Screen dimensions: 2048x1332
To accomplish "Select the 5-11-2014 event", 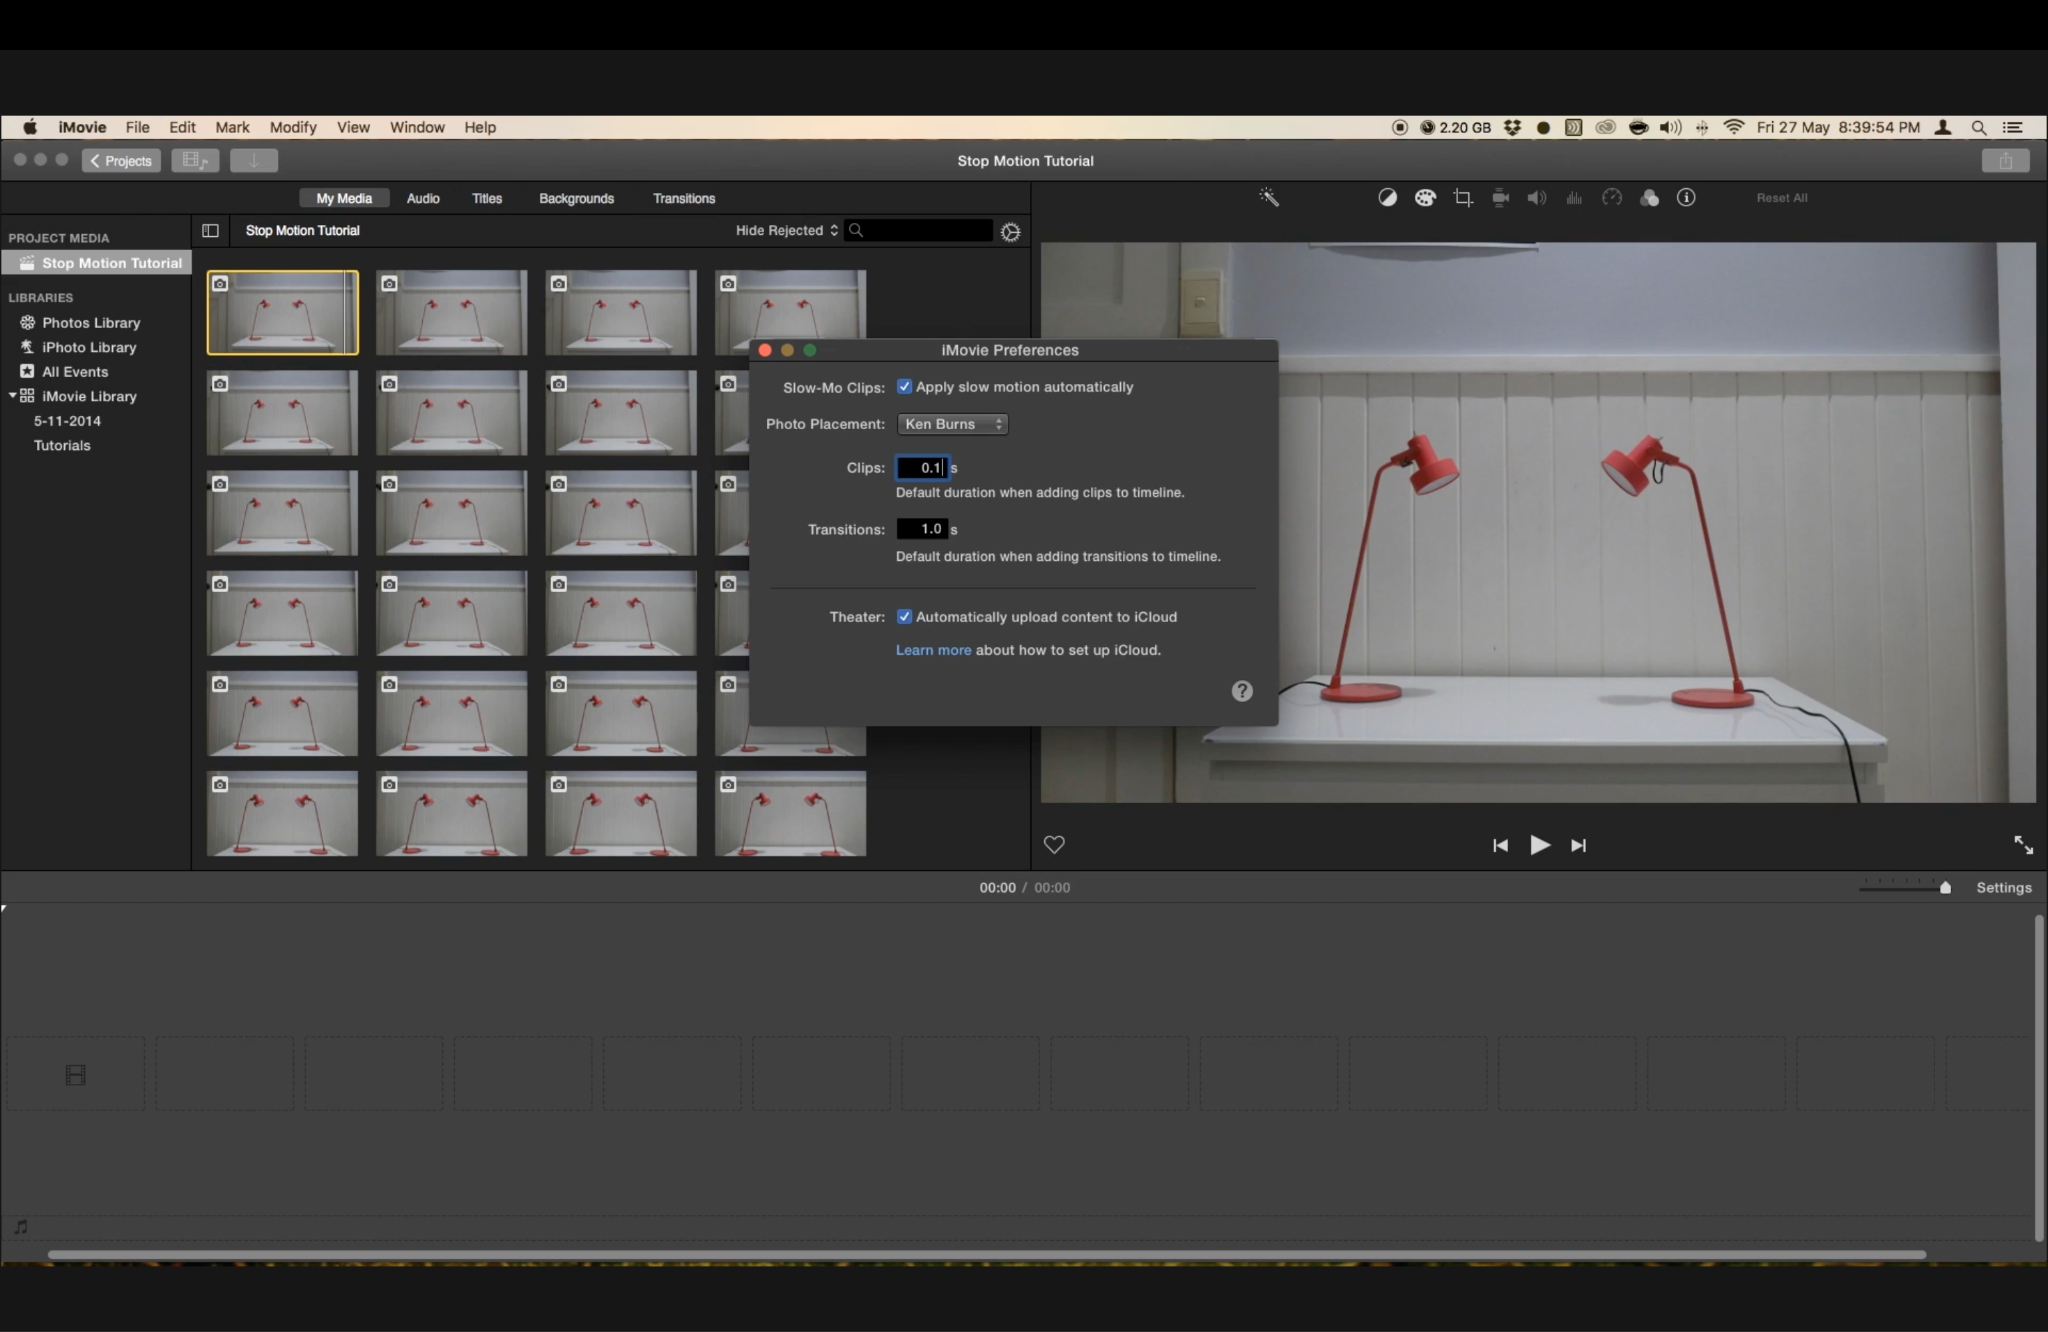I will point(67,421).
